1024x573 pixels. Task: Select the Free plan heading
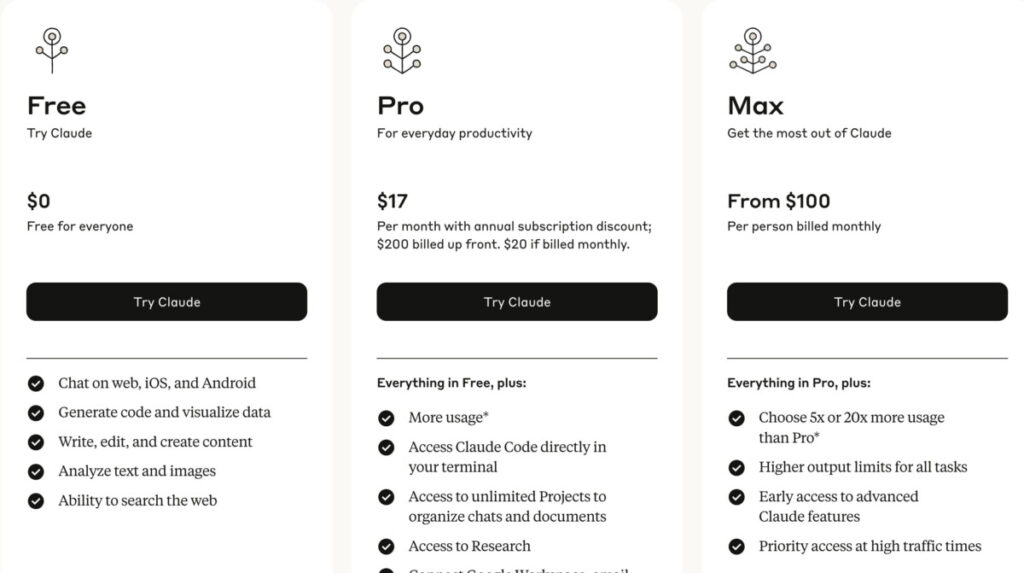coord(57,106)
